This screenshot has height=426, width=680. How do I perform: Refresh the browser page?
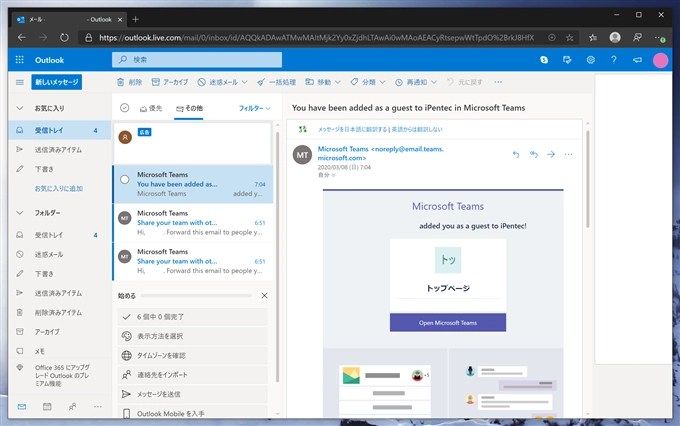coord(64,38)
